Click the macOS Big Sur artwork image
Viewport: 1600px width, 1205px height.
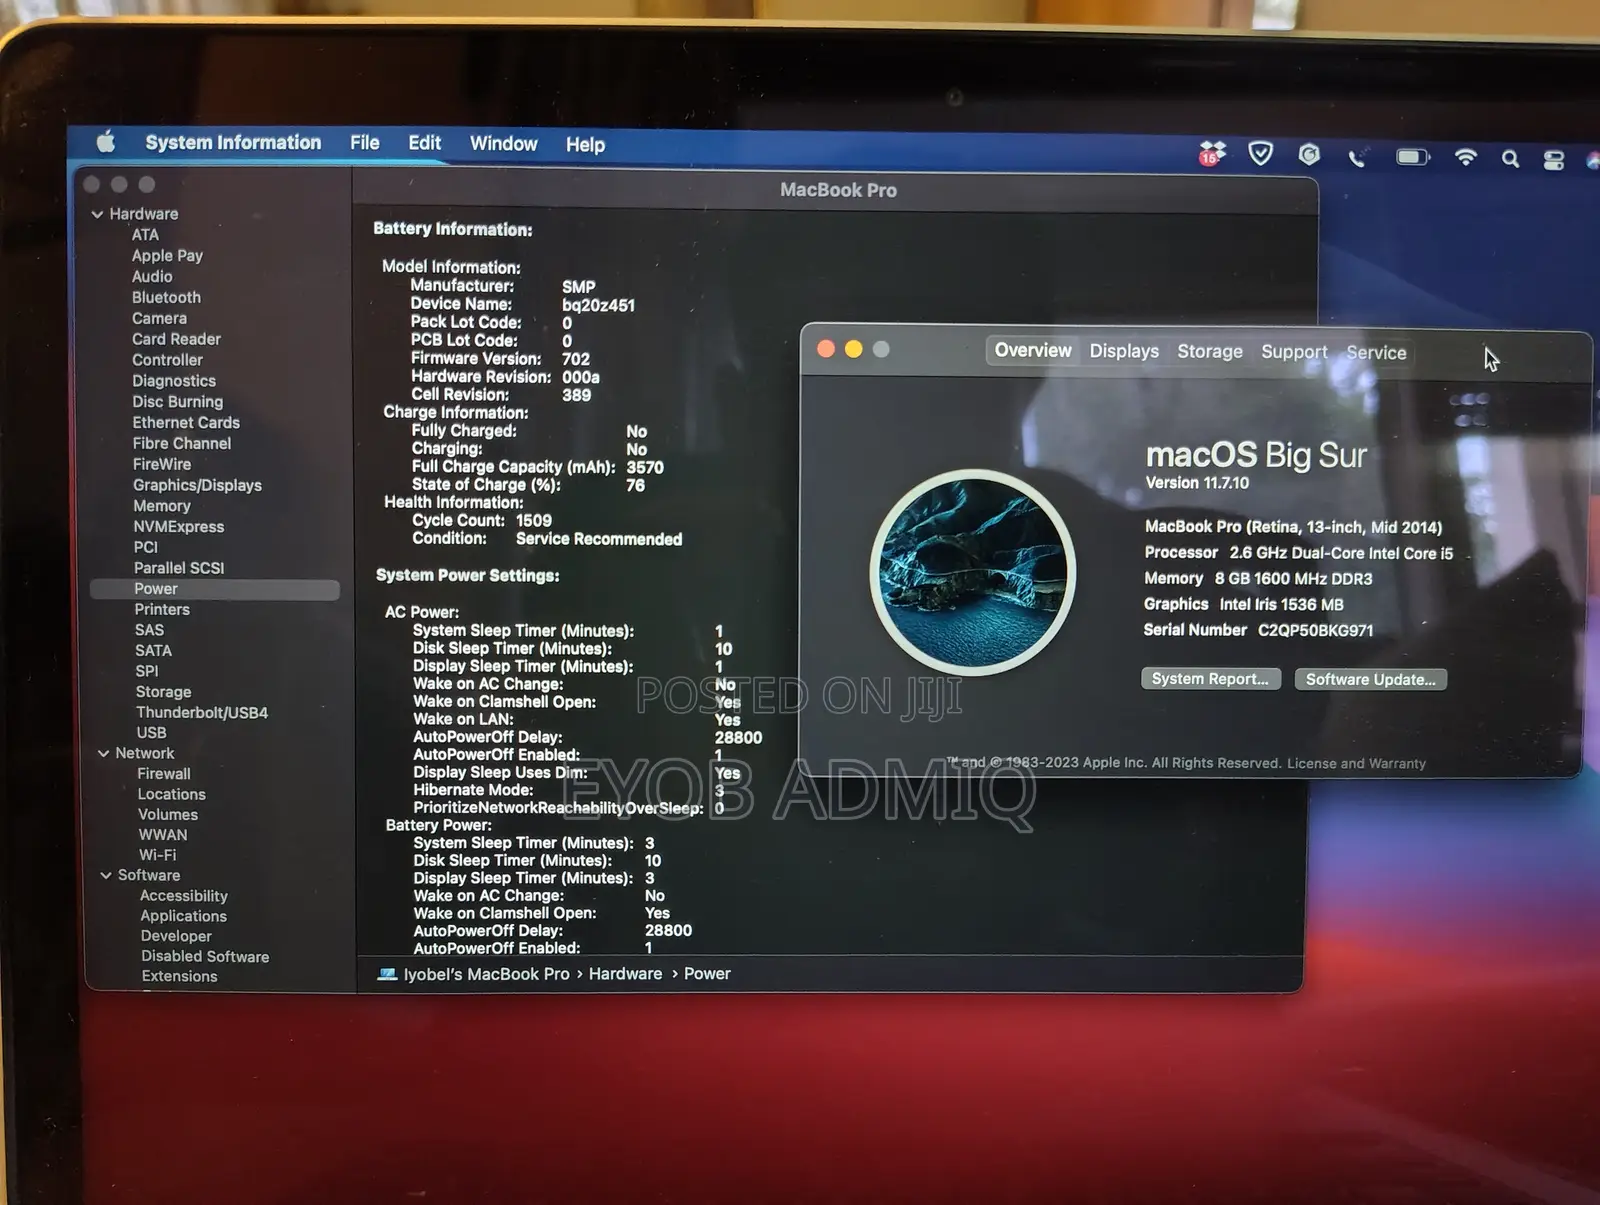973,572
